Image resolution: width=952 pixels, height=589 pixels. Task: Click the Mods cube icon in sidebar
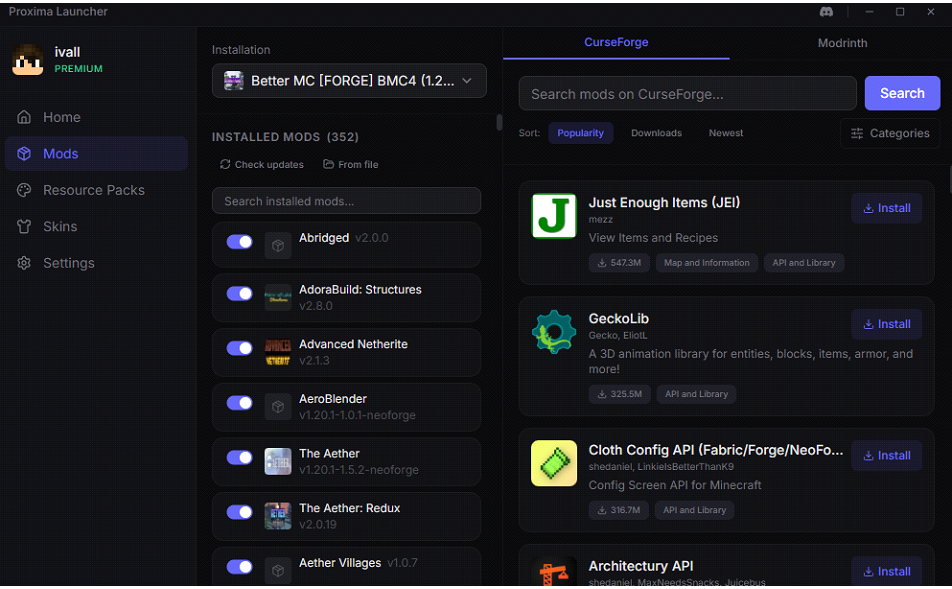click(x=24, y=154)
